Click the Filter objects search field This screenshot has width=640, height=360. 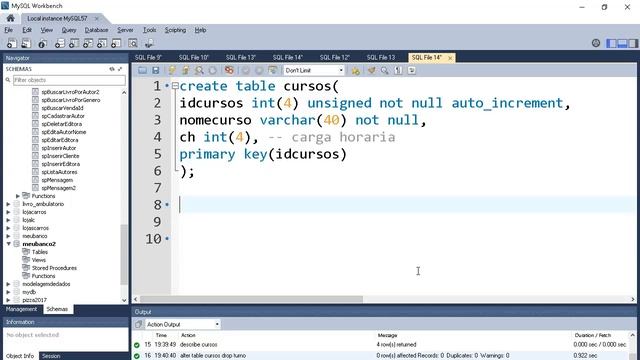69,80
